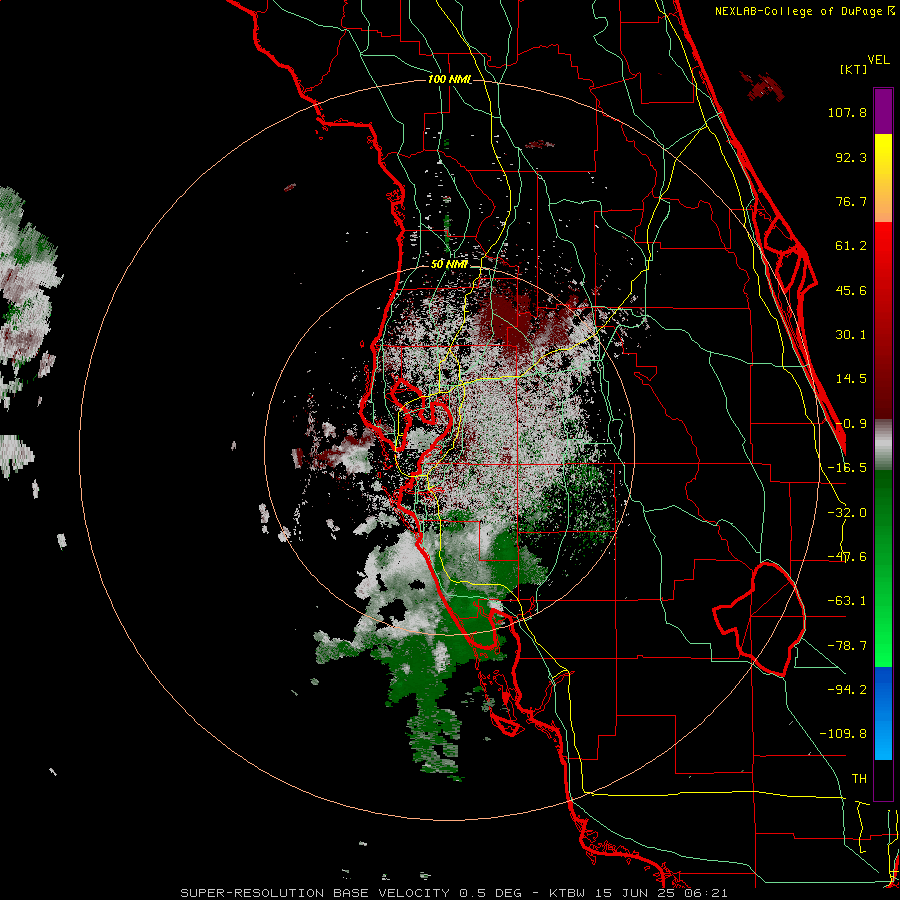Click the 30.1 velocity scale value
Viewport: 900px width, 900px height.
[851, 335]
